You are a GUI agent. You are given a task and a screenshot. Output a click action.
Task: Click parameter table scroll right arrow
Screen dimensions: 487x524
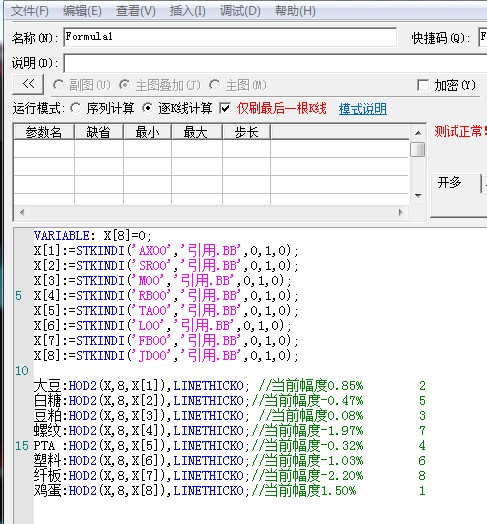401,212
